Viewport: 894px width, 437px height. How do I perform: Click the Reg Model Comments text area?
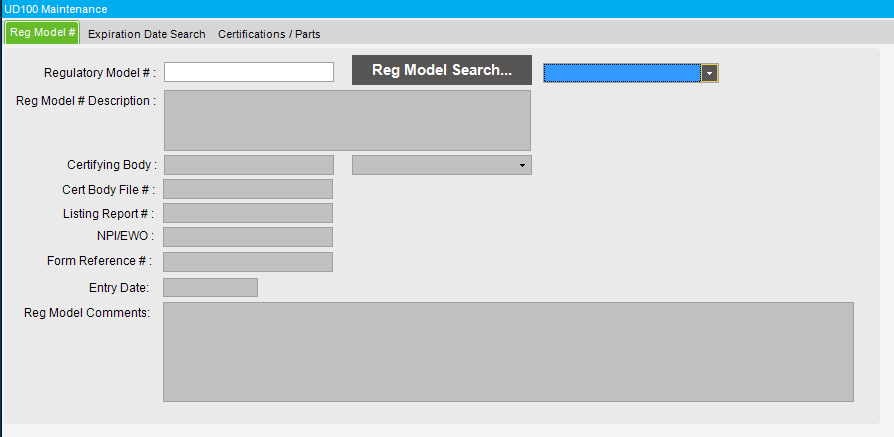(x=509, y=352)
